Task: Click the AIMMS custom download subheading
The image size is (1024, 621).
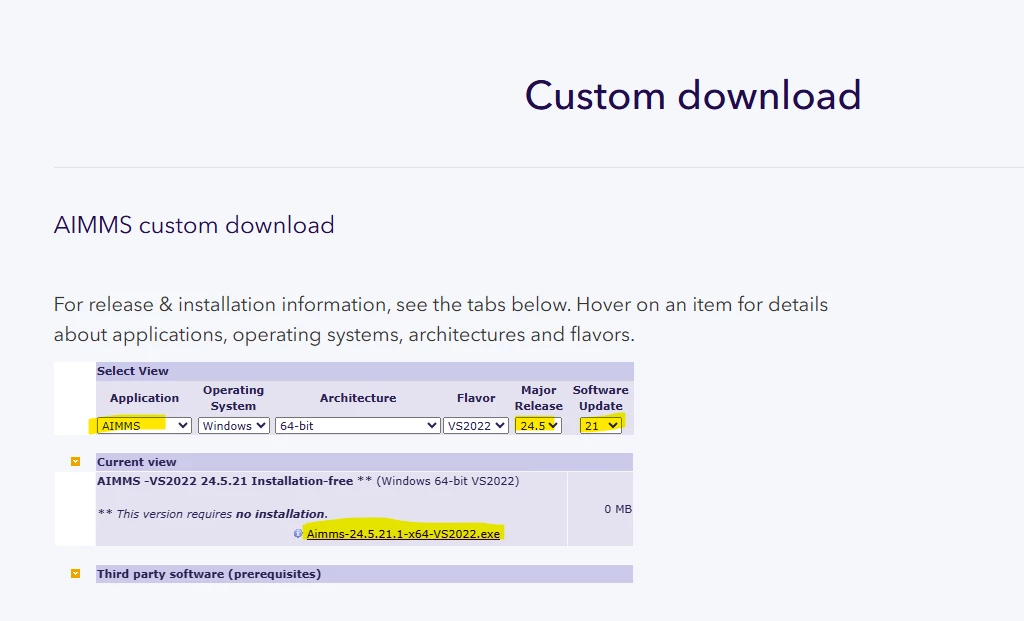Action: click(194, 225)
